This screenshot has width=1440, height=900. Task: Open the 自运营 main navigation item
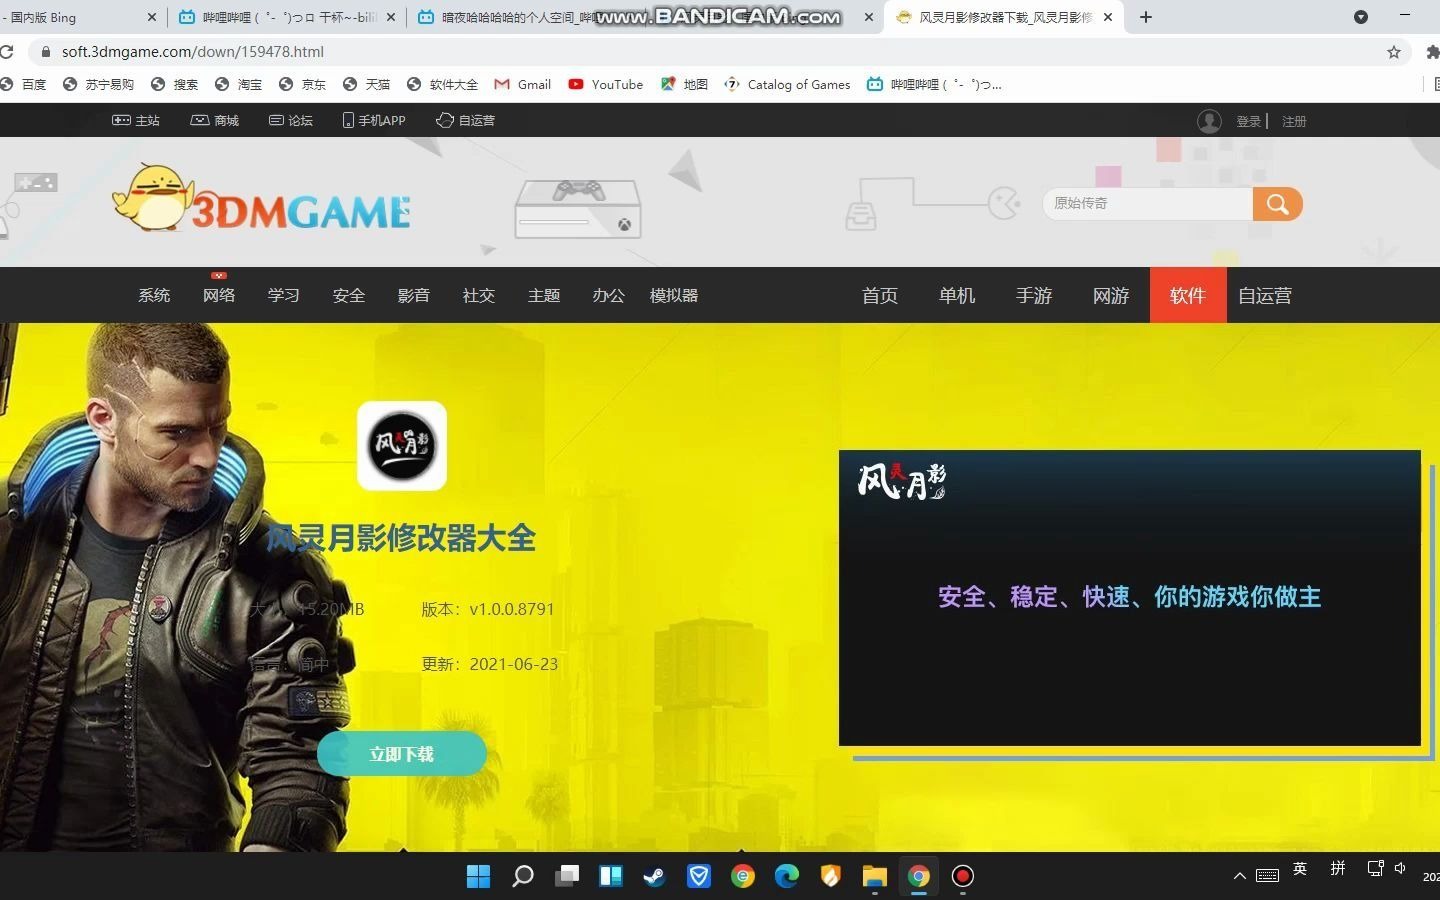pos(1265,295)
